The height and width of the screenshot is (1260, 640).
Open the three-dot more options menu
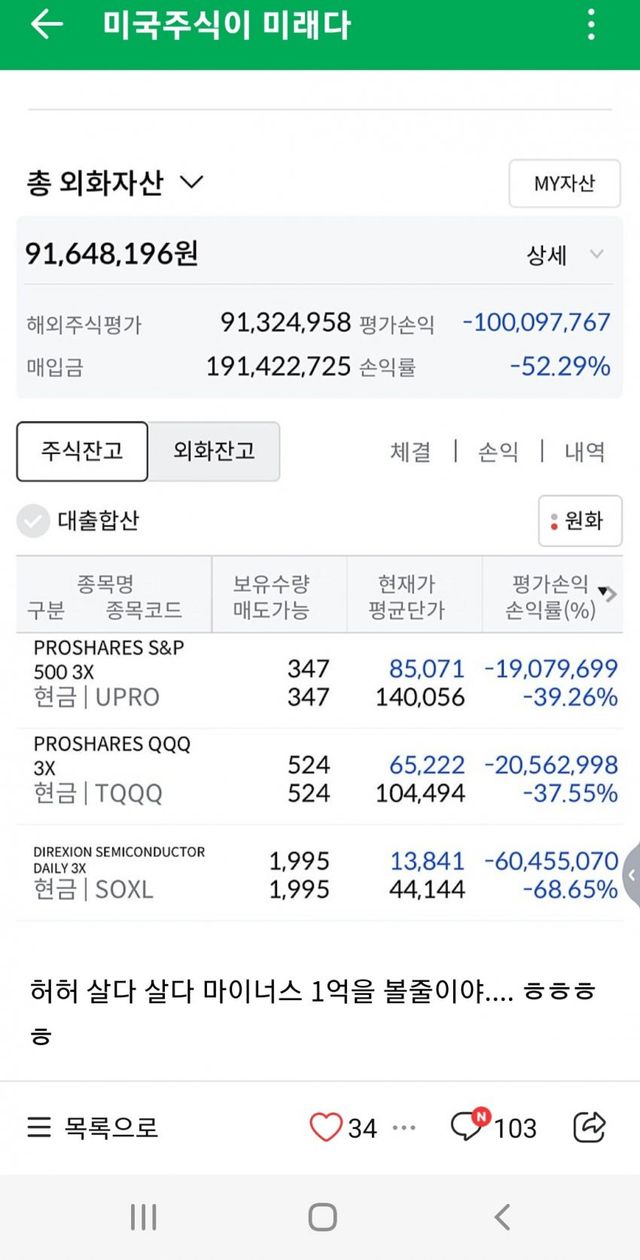click(x=592, y=26)
